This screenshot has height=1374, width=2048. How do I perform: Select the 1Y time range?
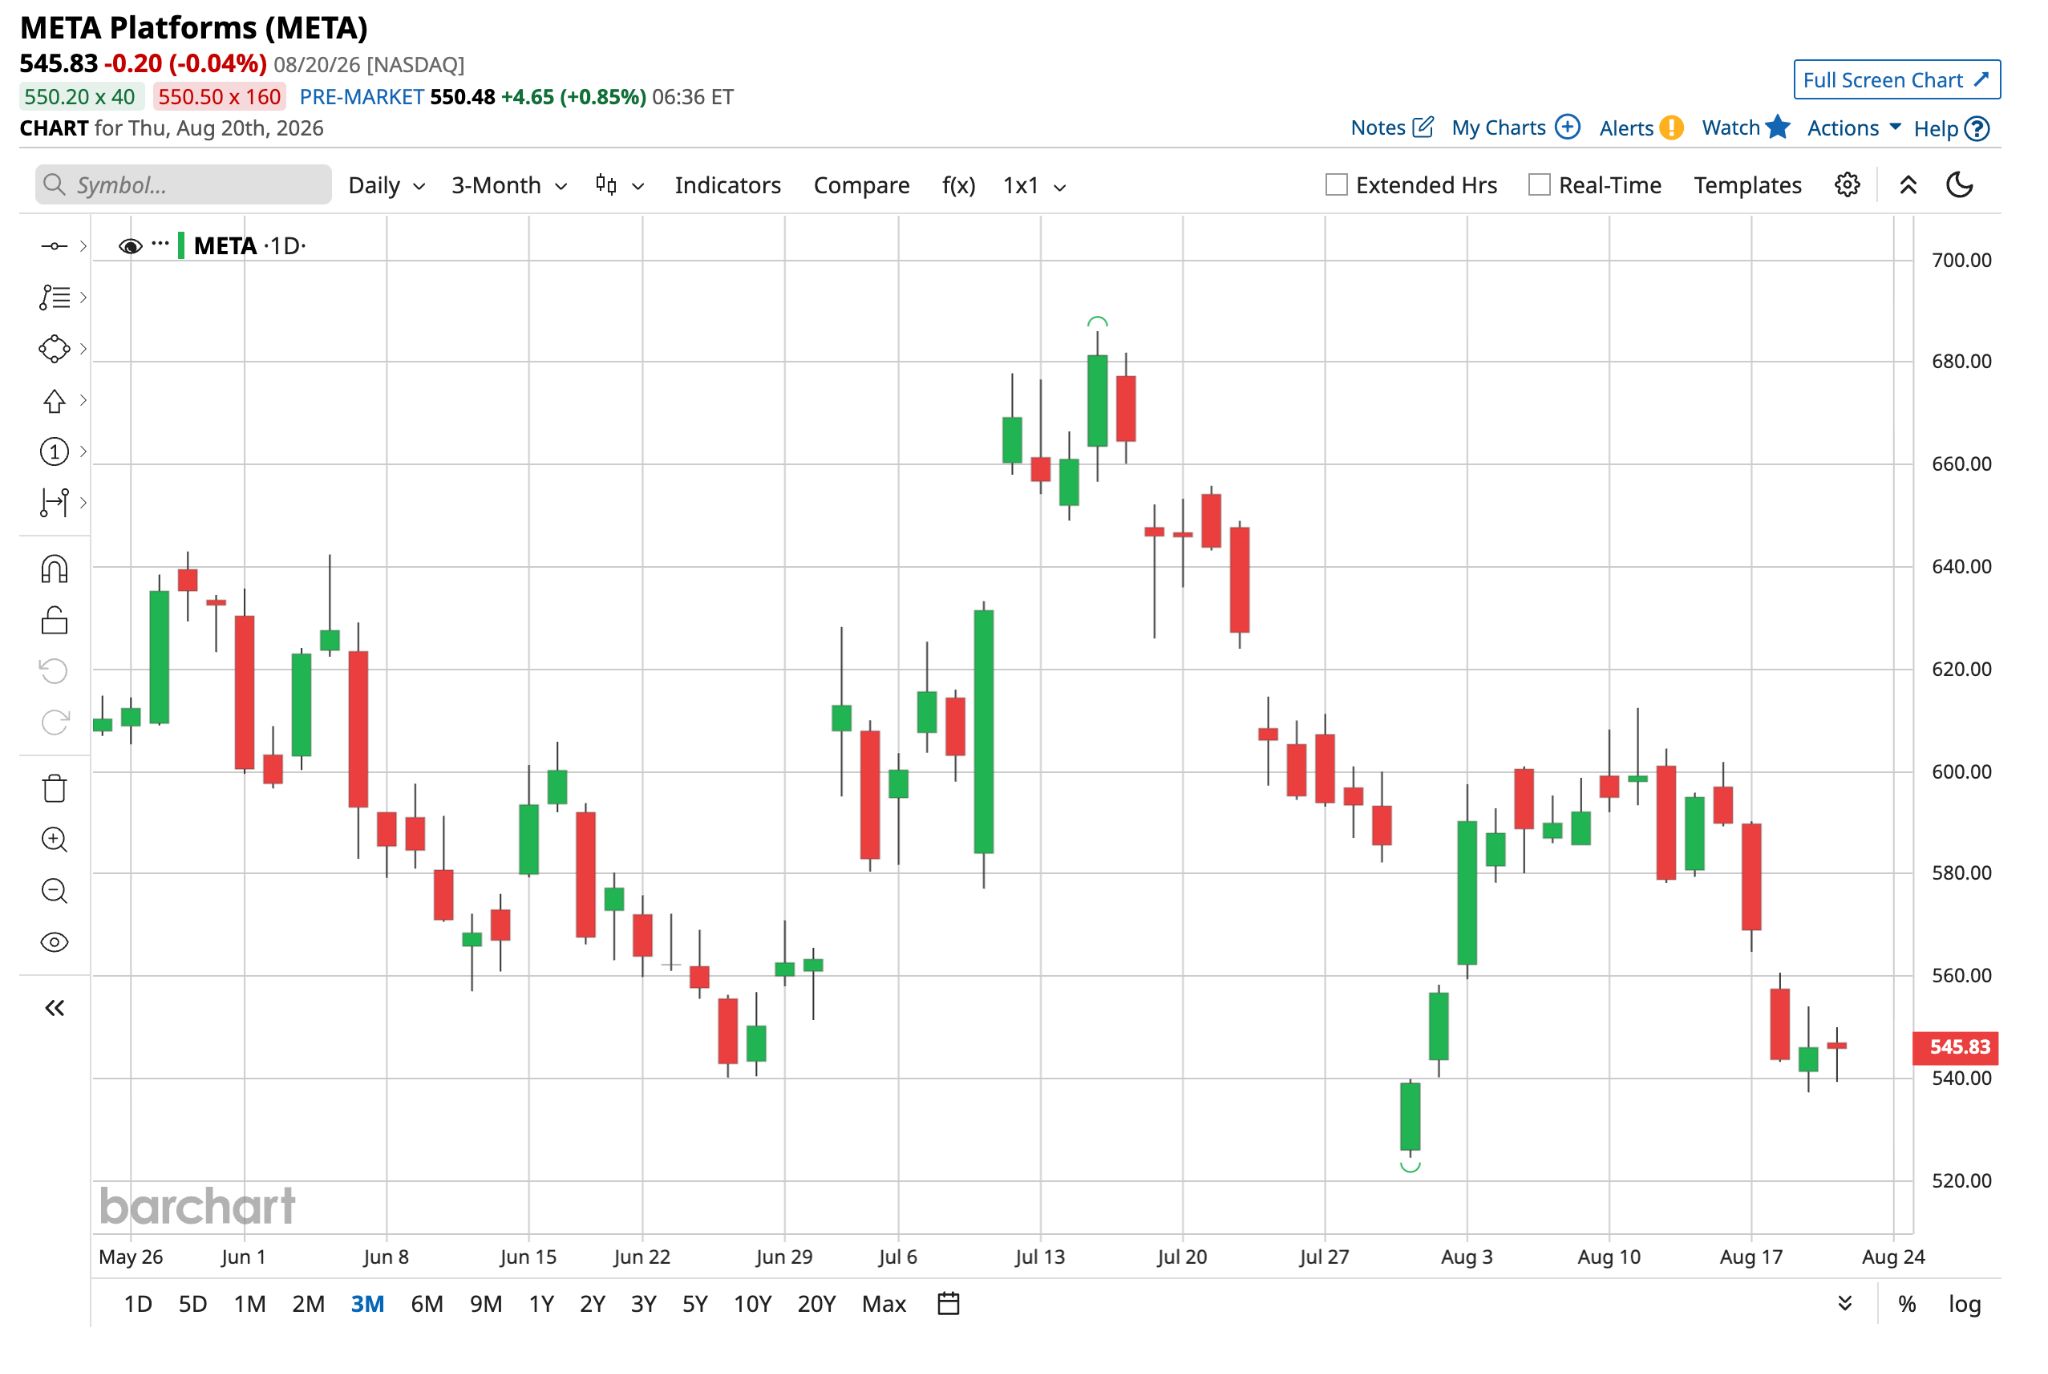click(541, 1304)
